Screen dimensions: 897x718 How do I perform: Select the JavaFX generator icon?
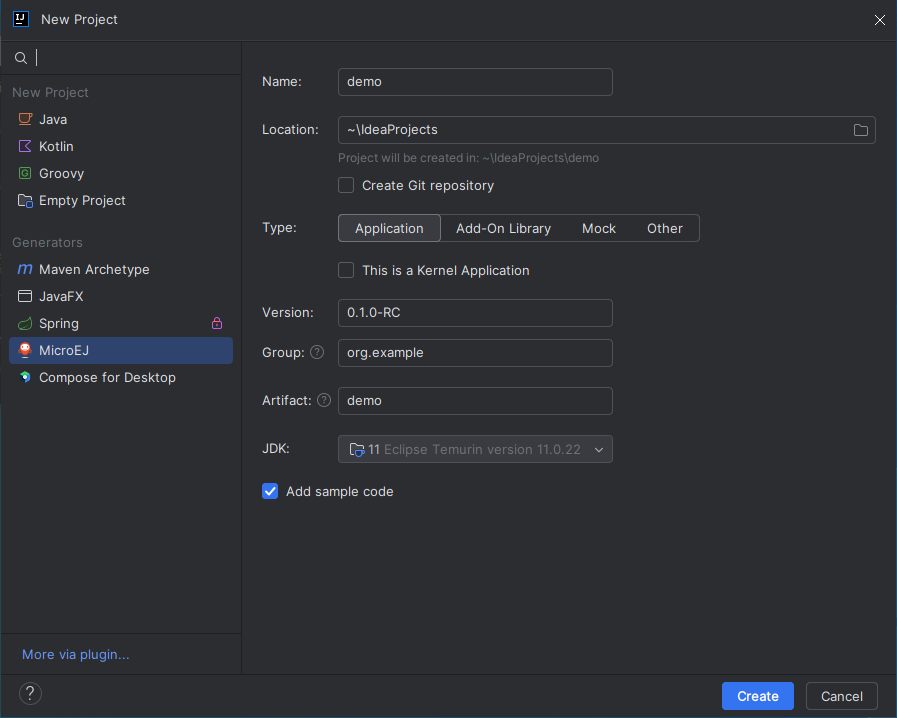click(25, 297)
